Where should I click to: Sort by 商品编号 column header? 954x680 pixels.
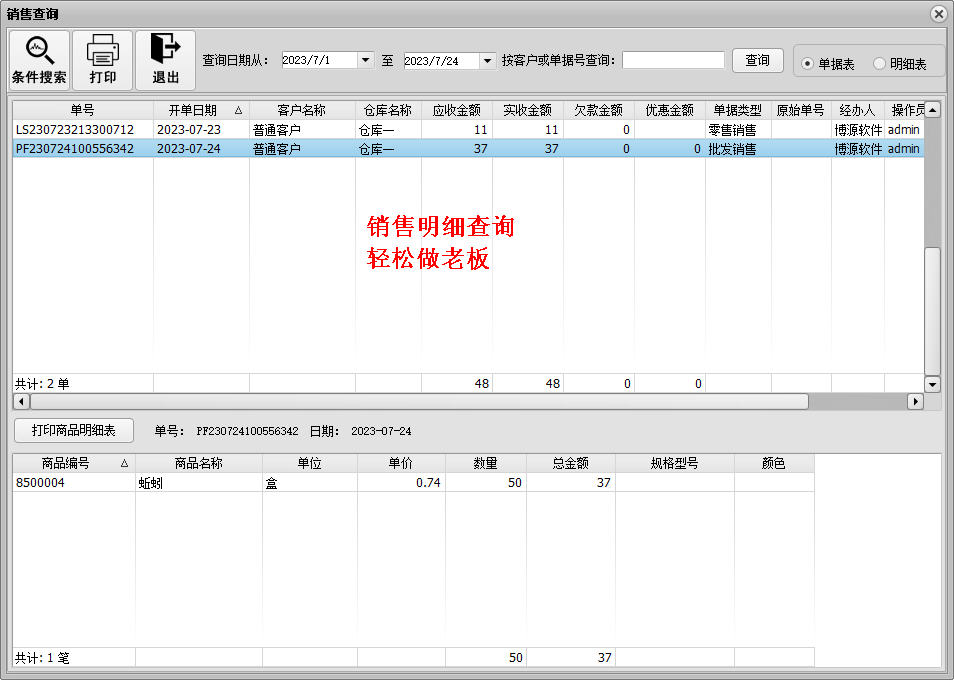(x=73, y=464)
